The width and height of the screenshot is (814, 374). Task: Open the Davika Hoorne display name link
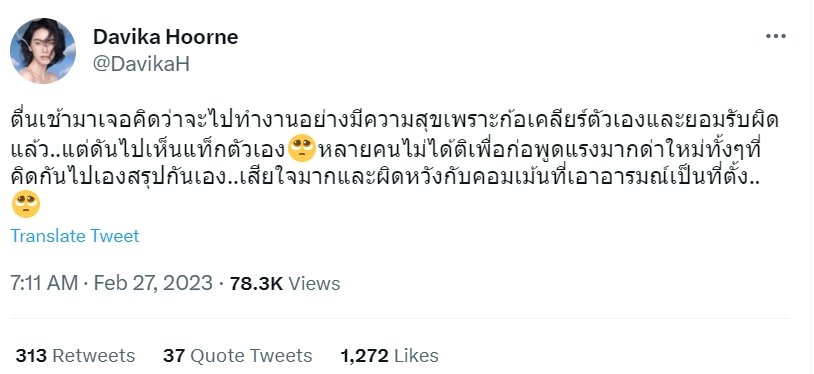click(x=165, y=37)
